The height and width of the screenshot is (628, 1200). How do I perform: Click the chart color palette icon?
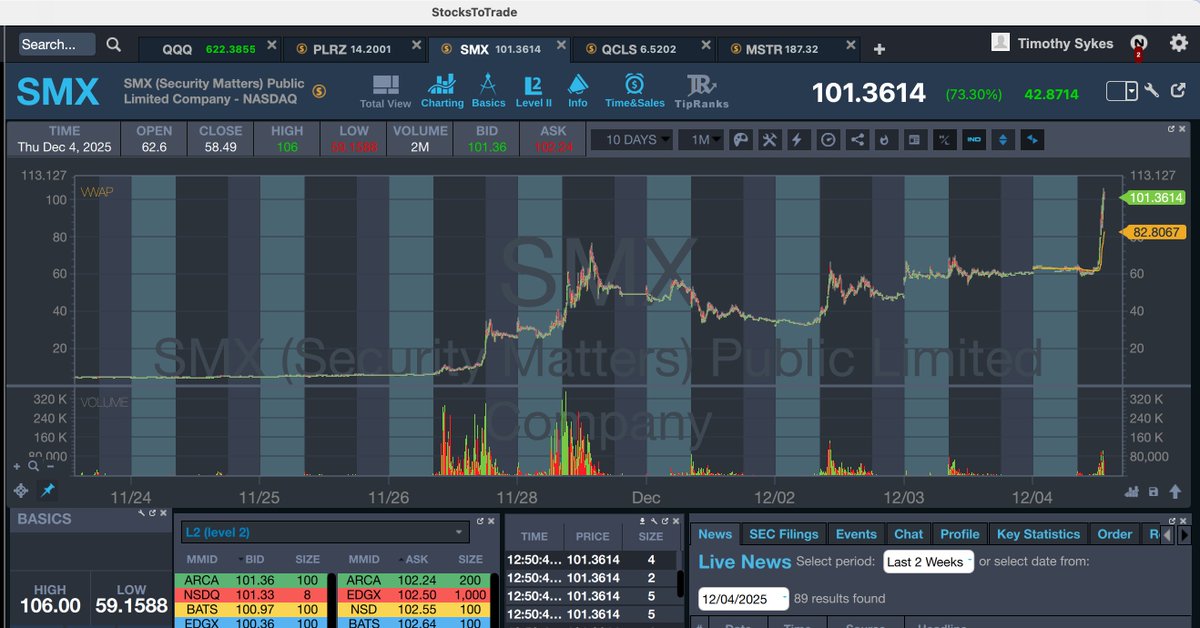(x=741, y=140)
